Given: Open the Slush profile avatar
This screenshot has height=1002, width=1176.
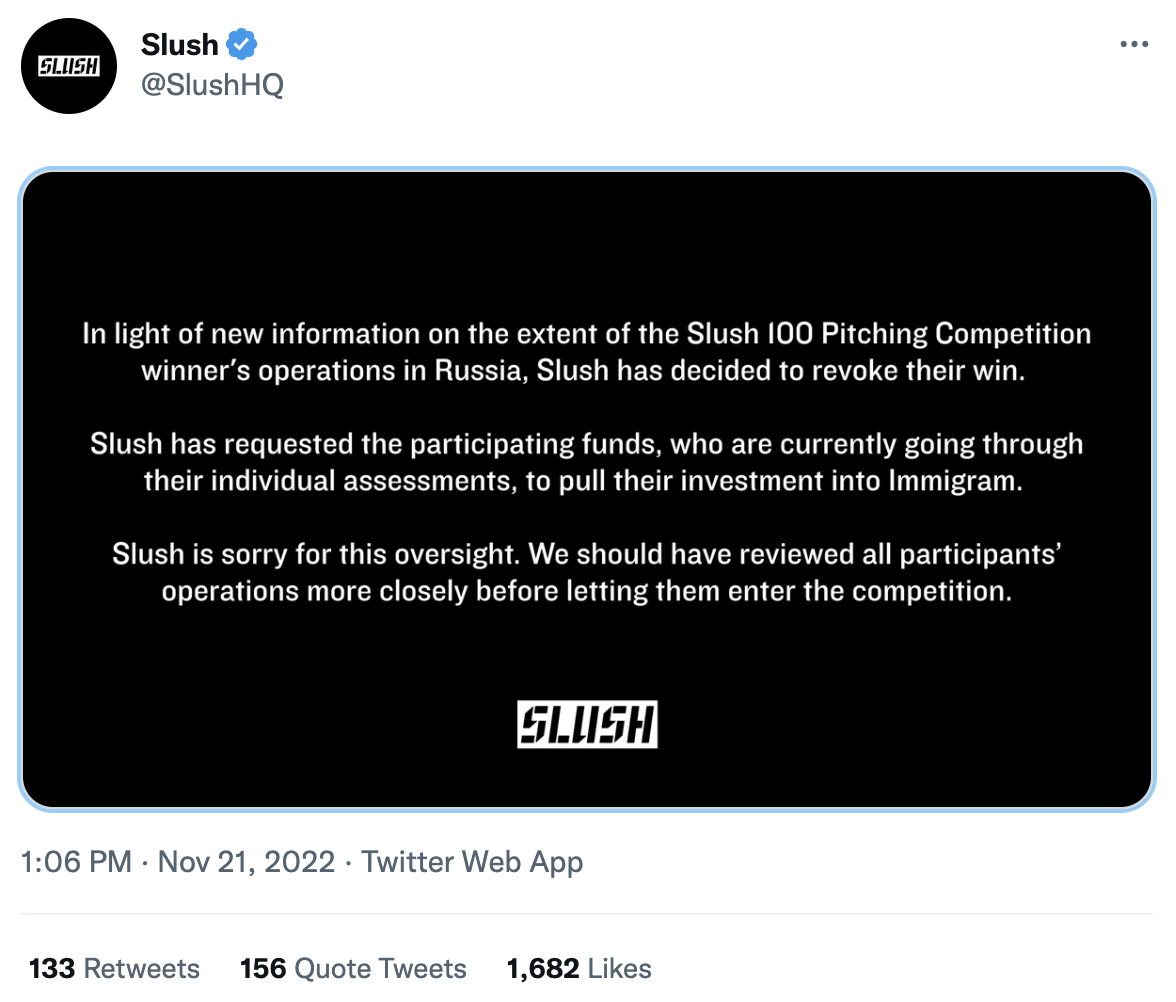Looking at the screenshot, I should (69, 66).
